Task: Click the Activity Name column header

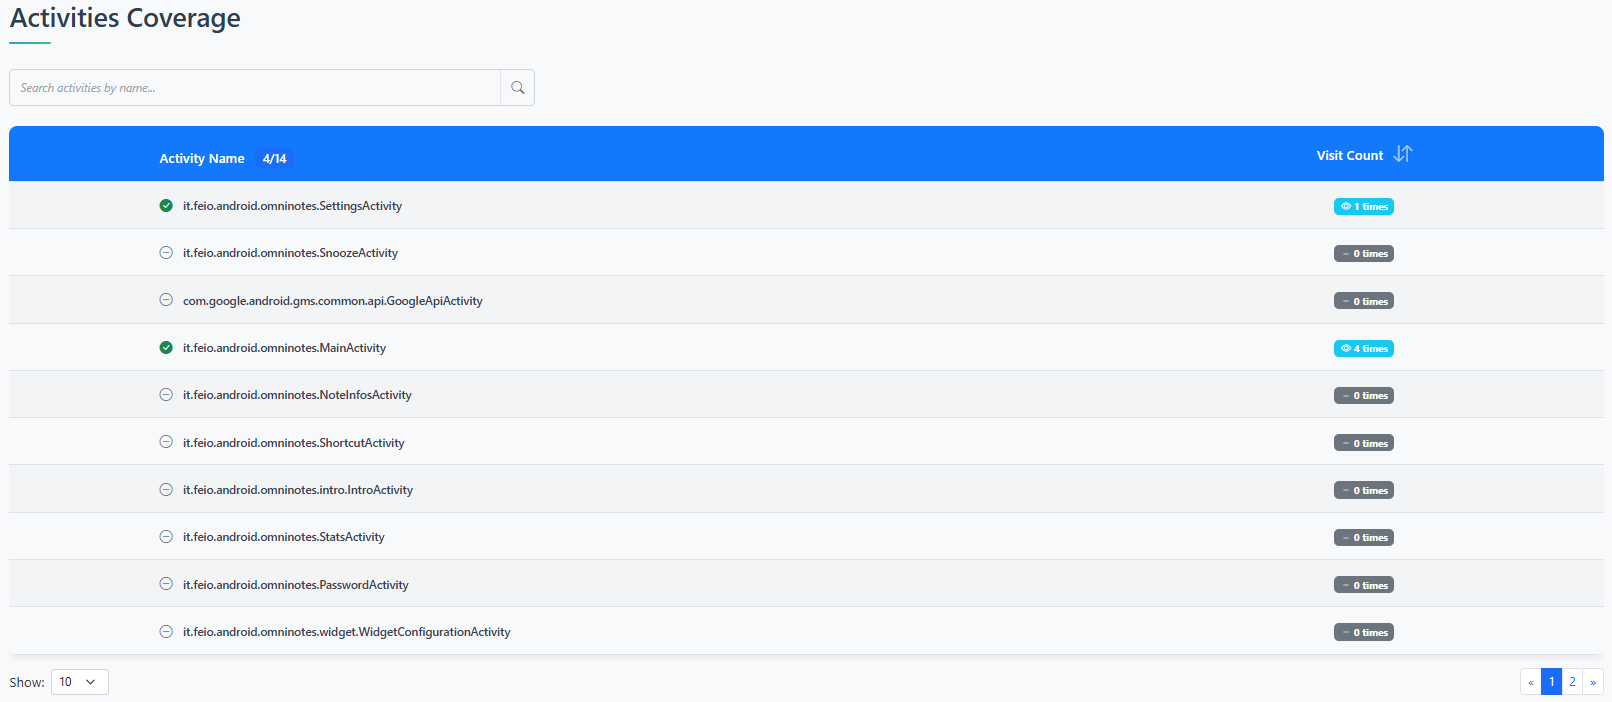Action: [x=202, y=159]
